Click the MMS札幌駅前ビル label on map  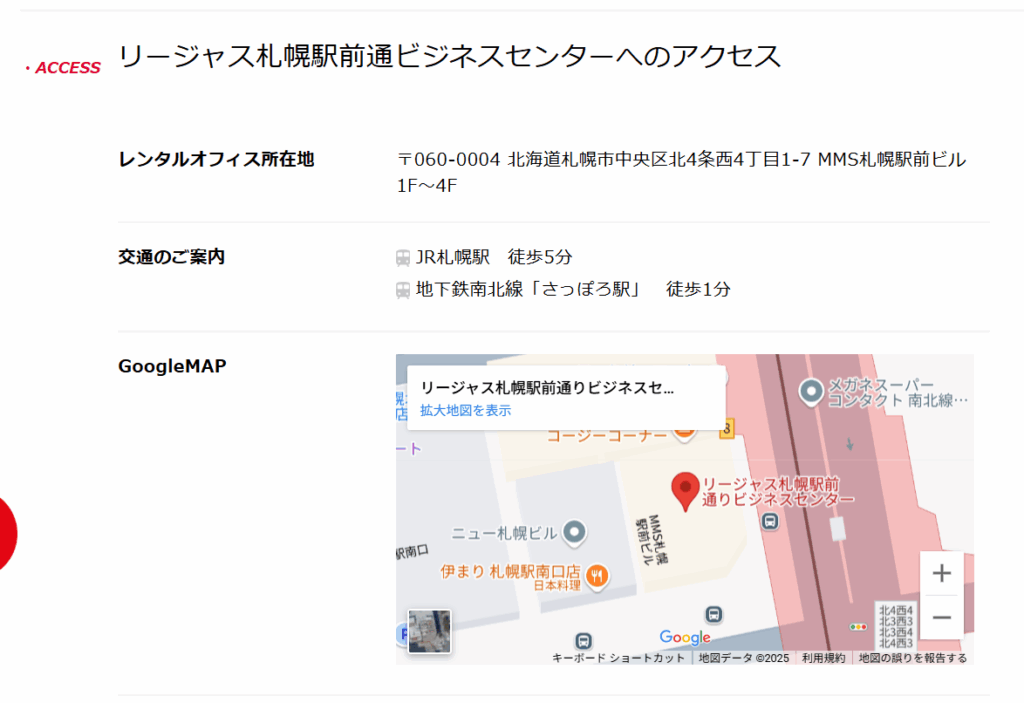(x=652, y=540)
